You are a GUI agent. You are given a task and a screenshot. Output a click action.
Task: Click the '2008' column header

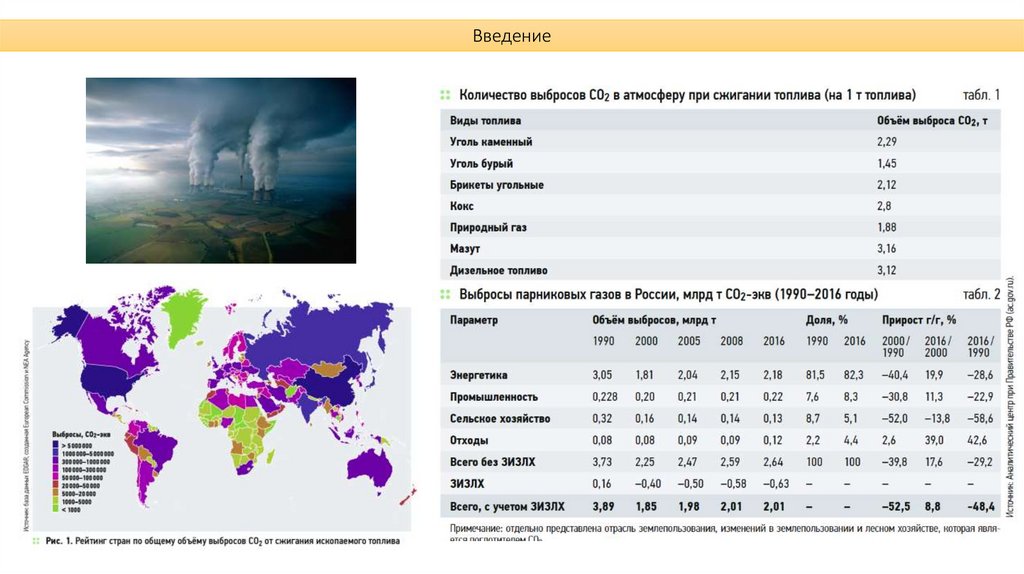pos(731,341)
